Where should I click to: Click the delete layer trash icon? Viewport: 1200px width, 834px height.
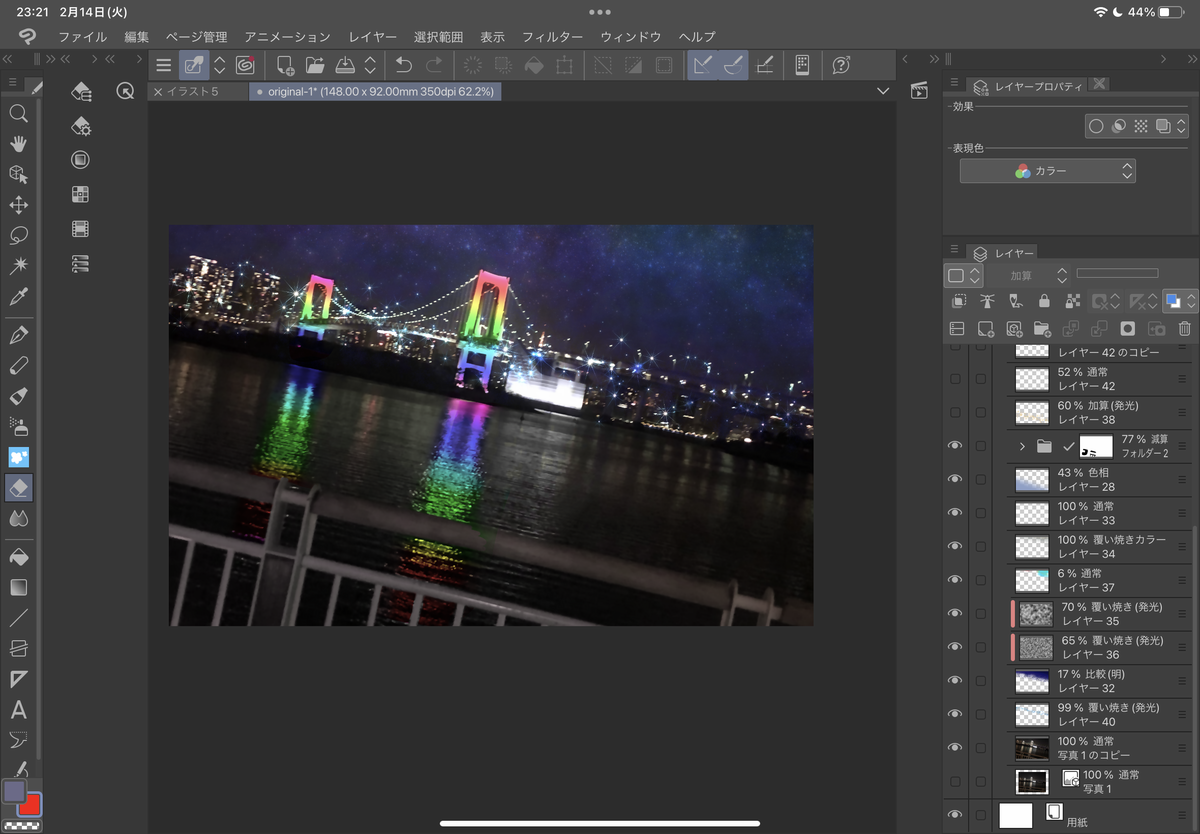click(x=1185, y=328)
